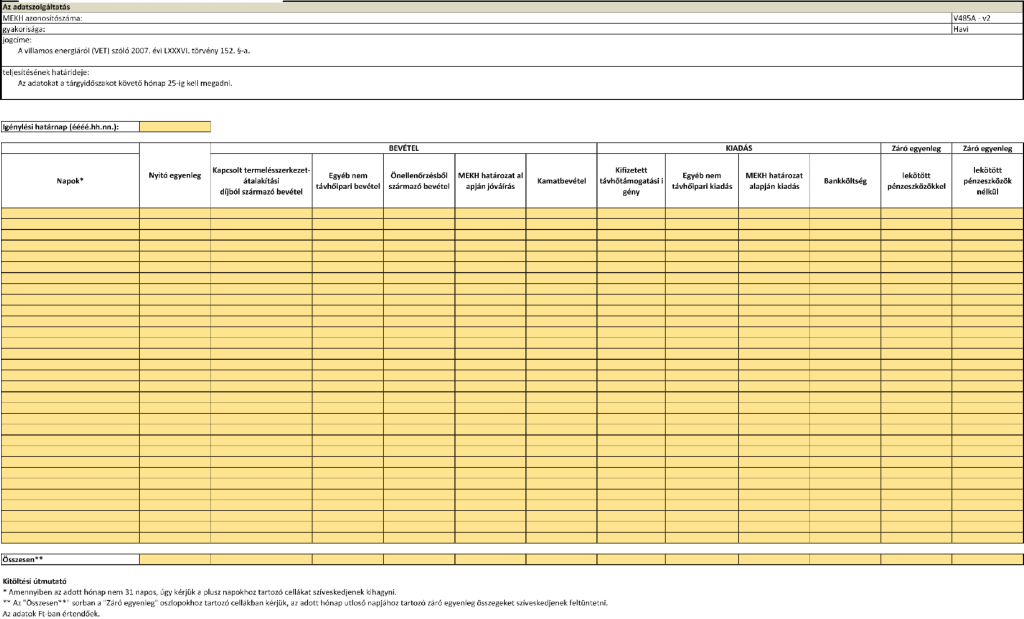This screenshot has width=1024, height=619.
Task: Click the 'Kitöltési útmutató' heading
Action: pyautogui.click(x=35, y=581)
